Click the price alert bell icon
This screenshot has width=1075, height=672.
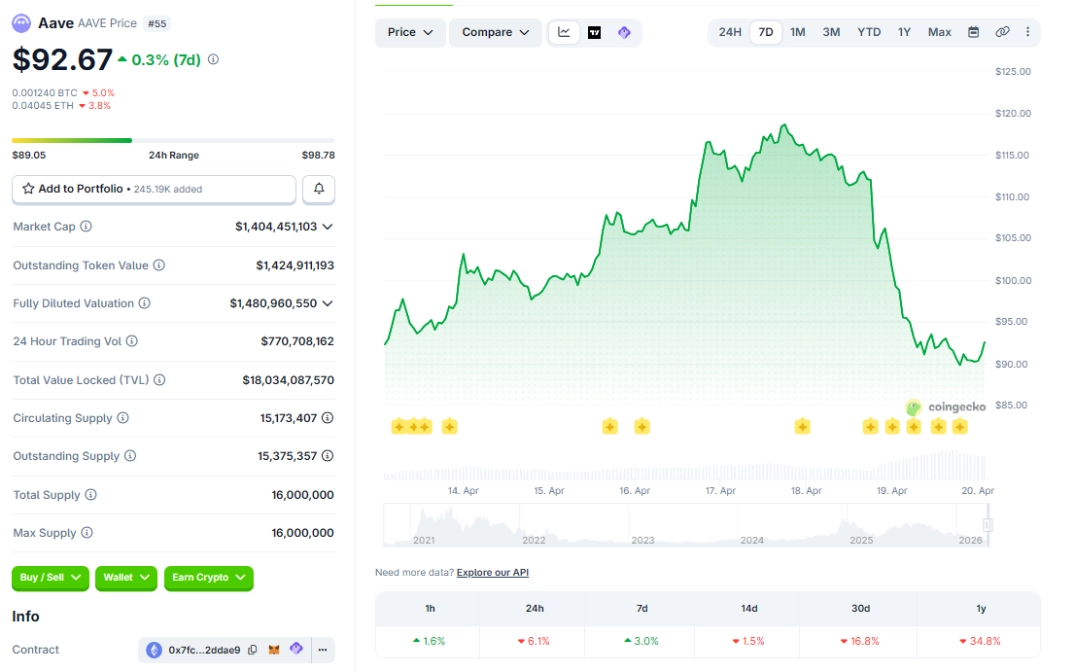point(318,189)
